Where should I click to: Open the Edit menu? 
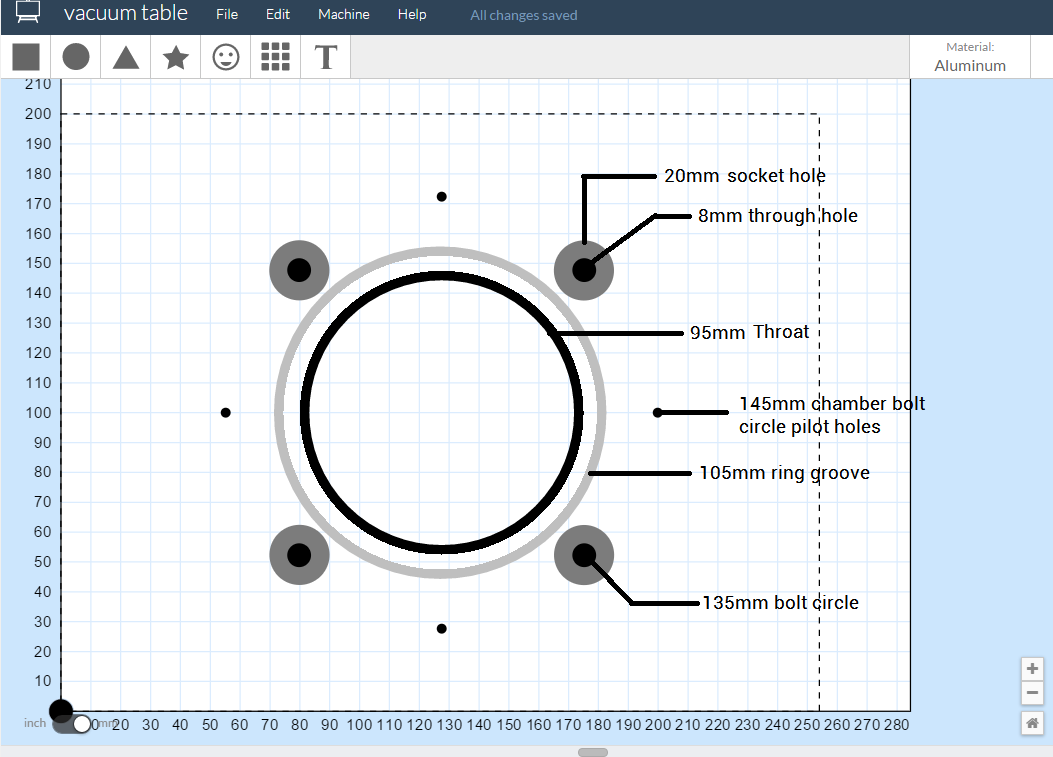(x=277, y=14)
